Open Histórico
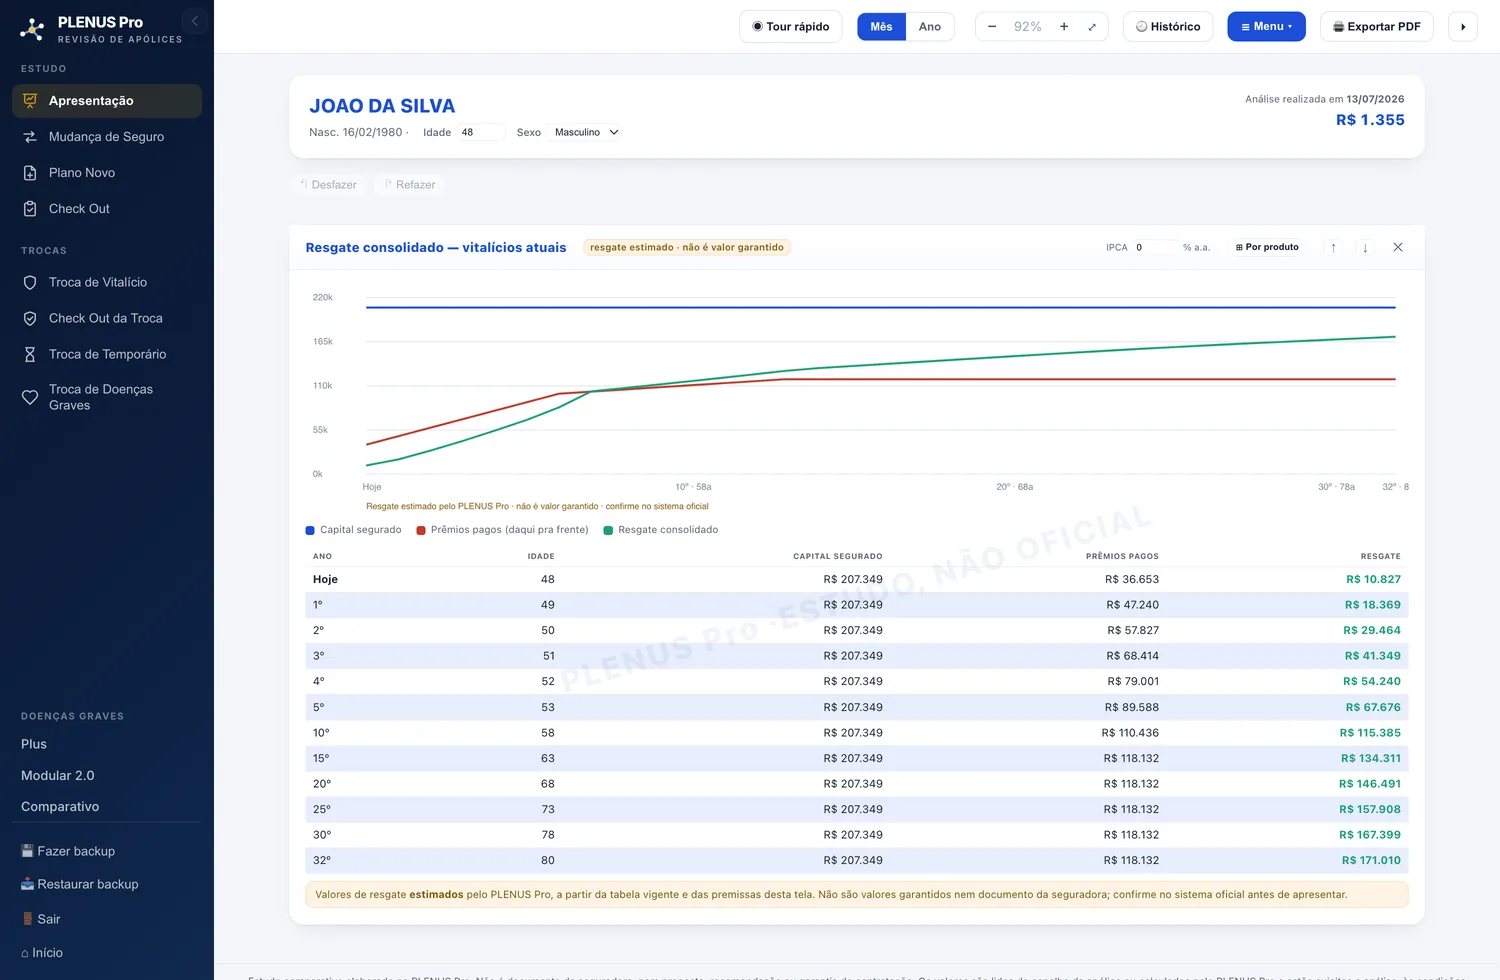The height and width of the screenshot is (980, 1500). (1168, 27)
